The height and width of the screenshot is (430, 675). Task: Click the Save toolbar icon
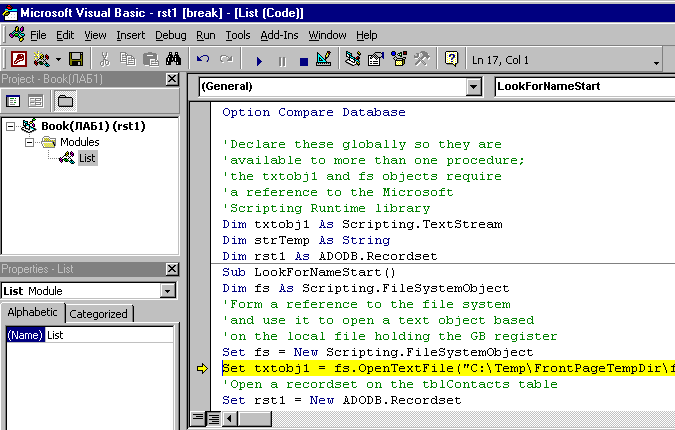pos(76,60)
